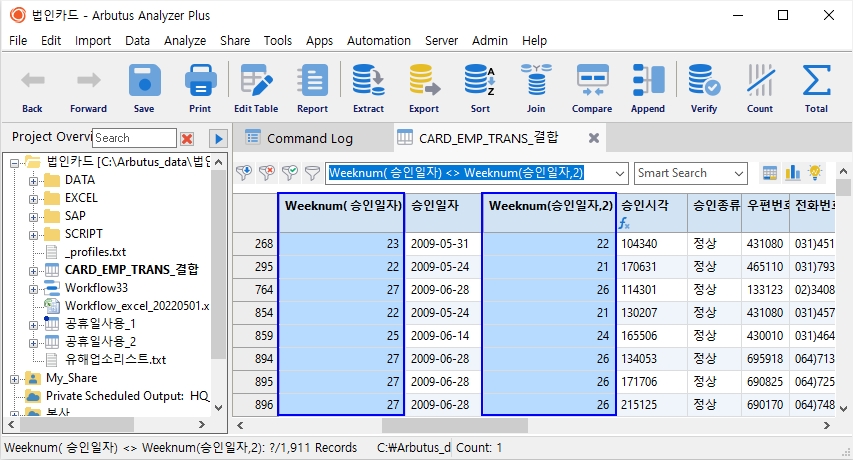Open the Tools menu

coord(277,41)
